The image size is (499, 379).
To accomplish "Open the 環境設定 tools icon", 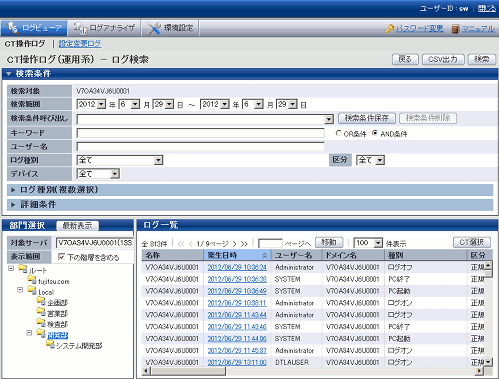I will click(x=154, y=28).
